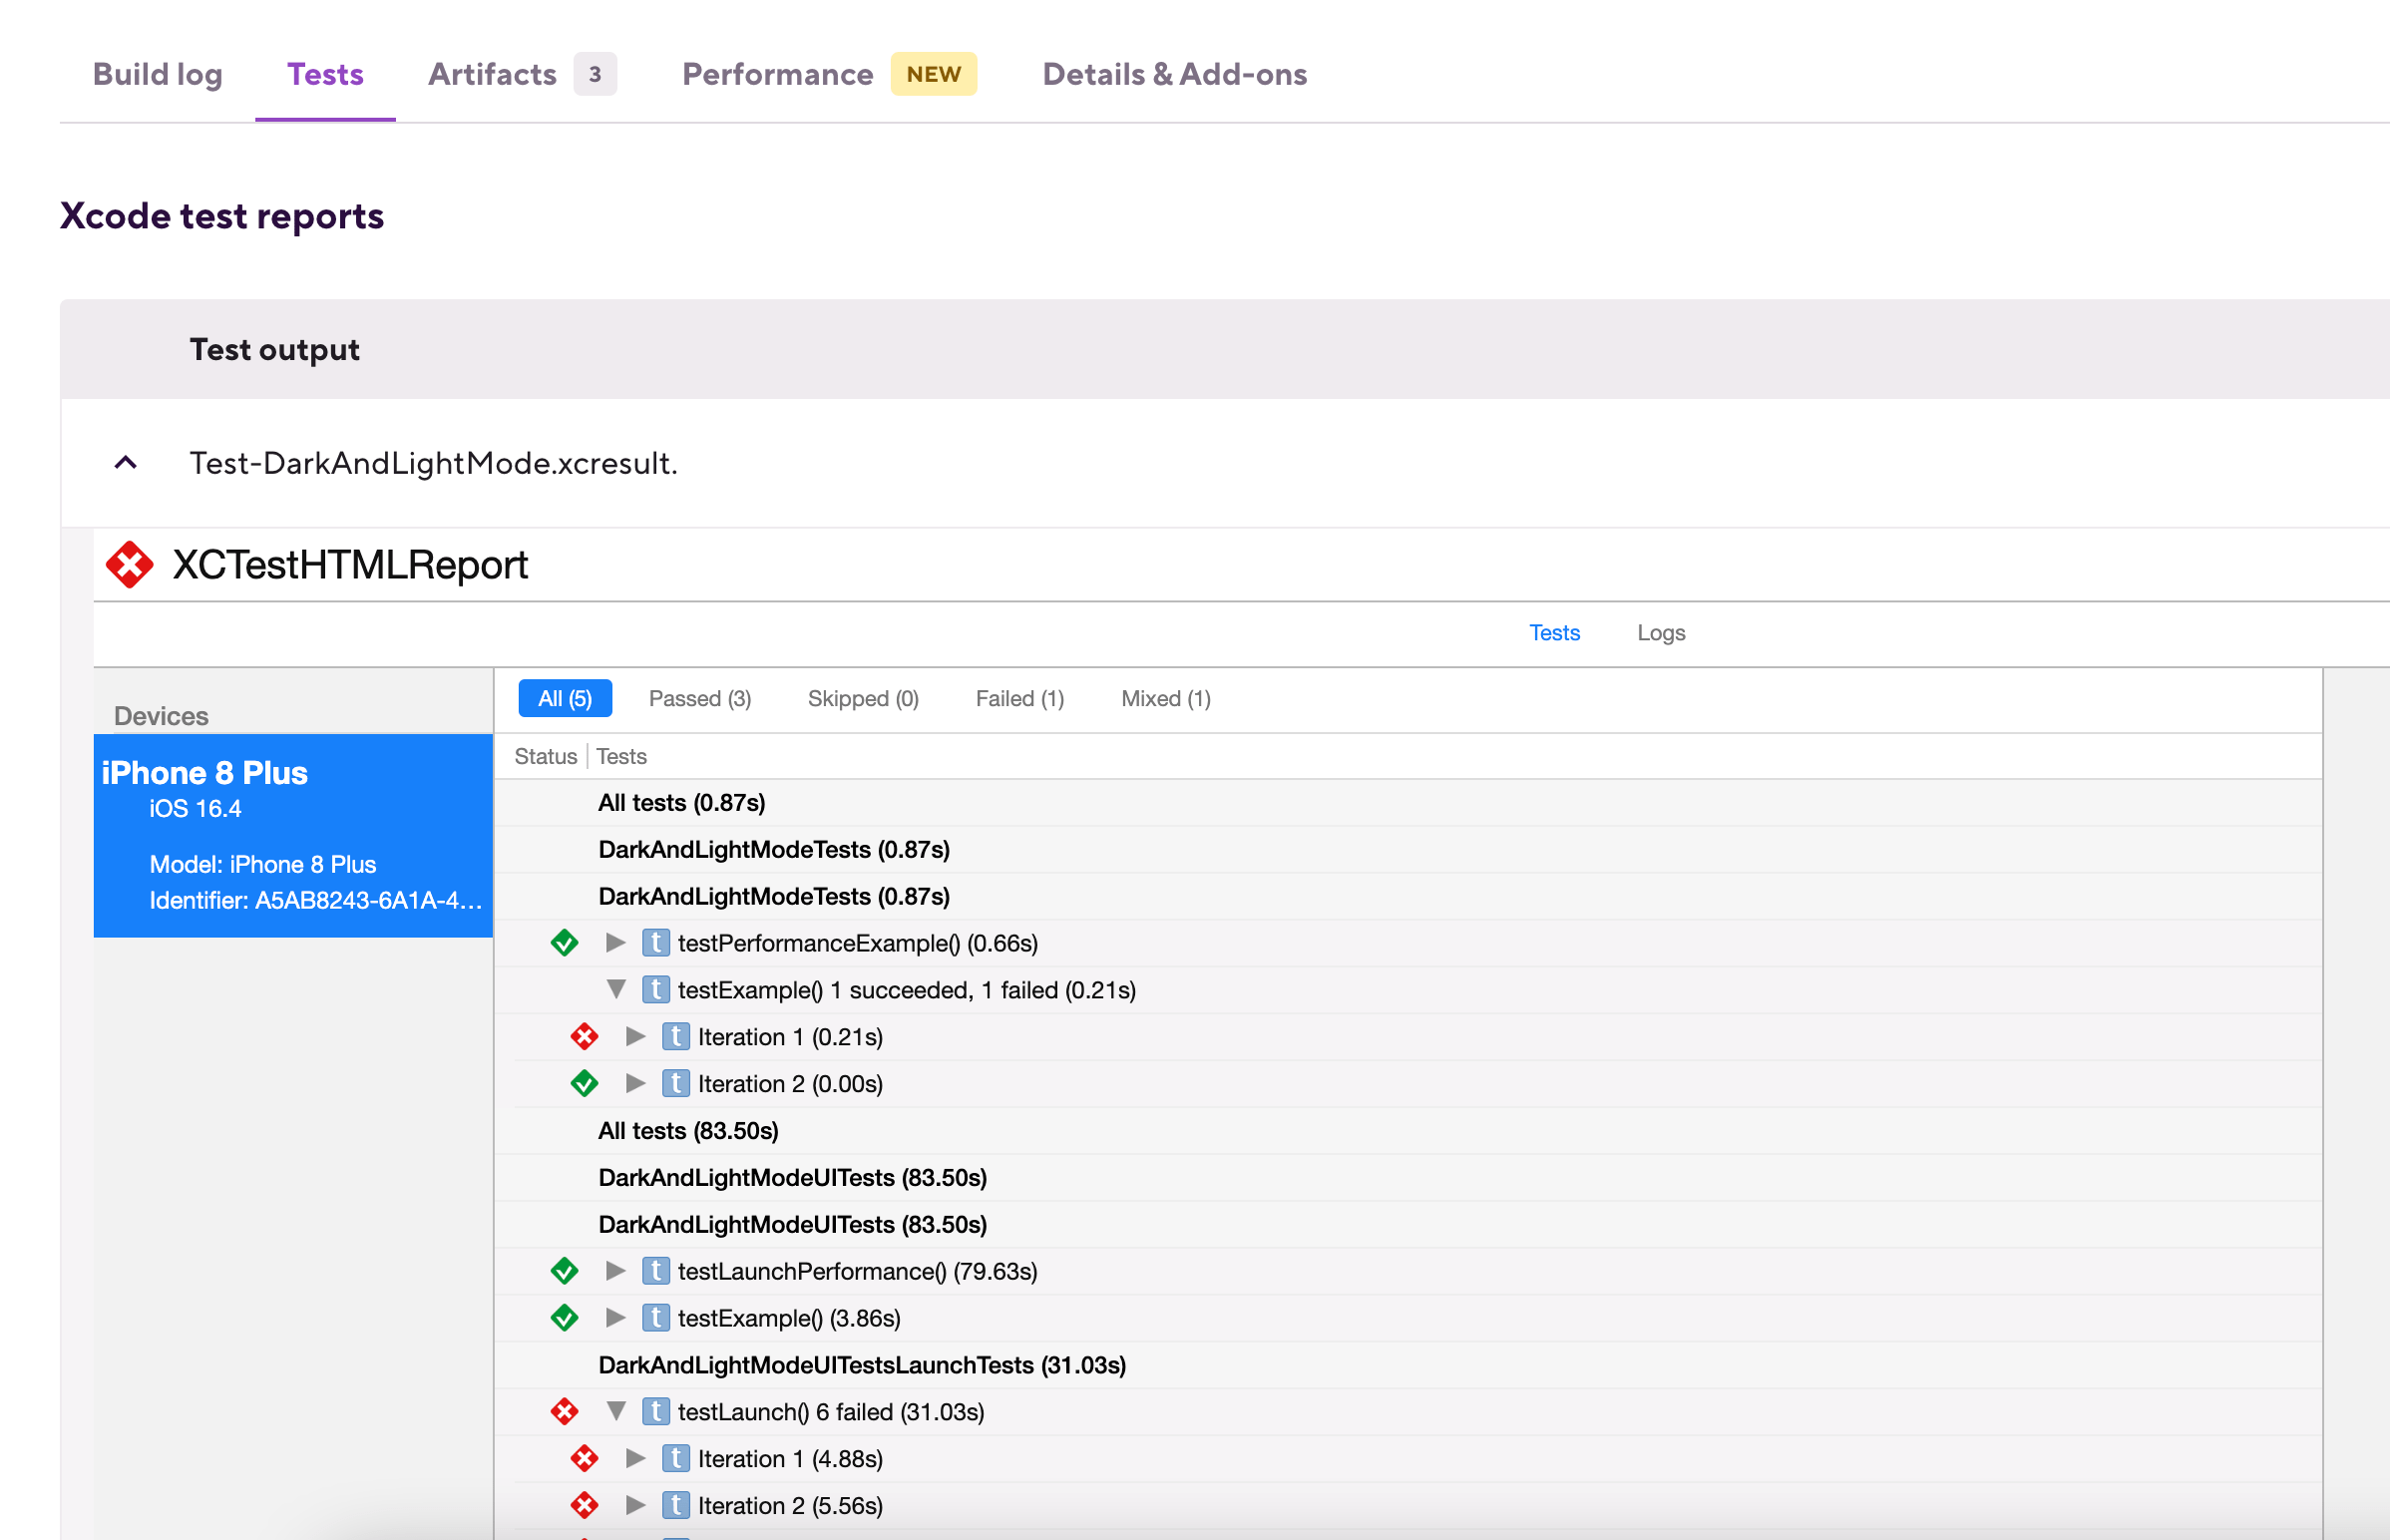Viewport: 2390px width, 1540px height.
Task: Filter by Failed (1) tests
Action: [x=1019, y=699]
